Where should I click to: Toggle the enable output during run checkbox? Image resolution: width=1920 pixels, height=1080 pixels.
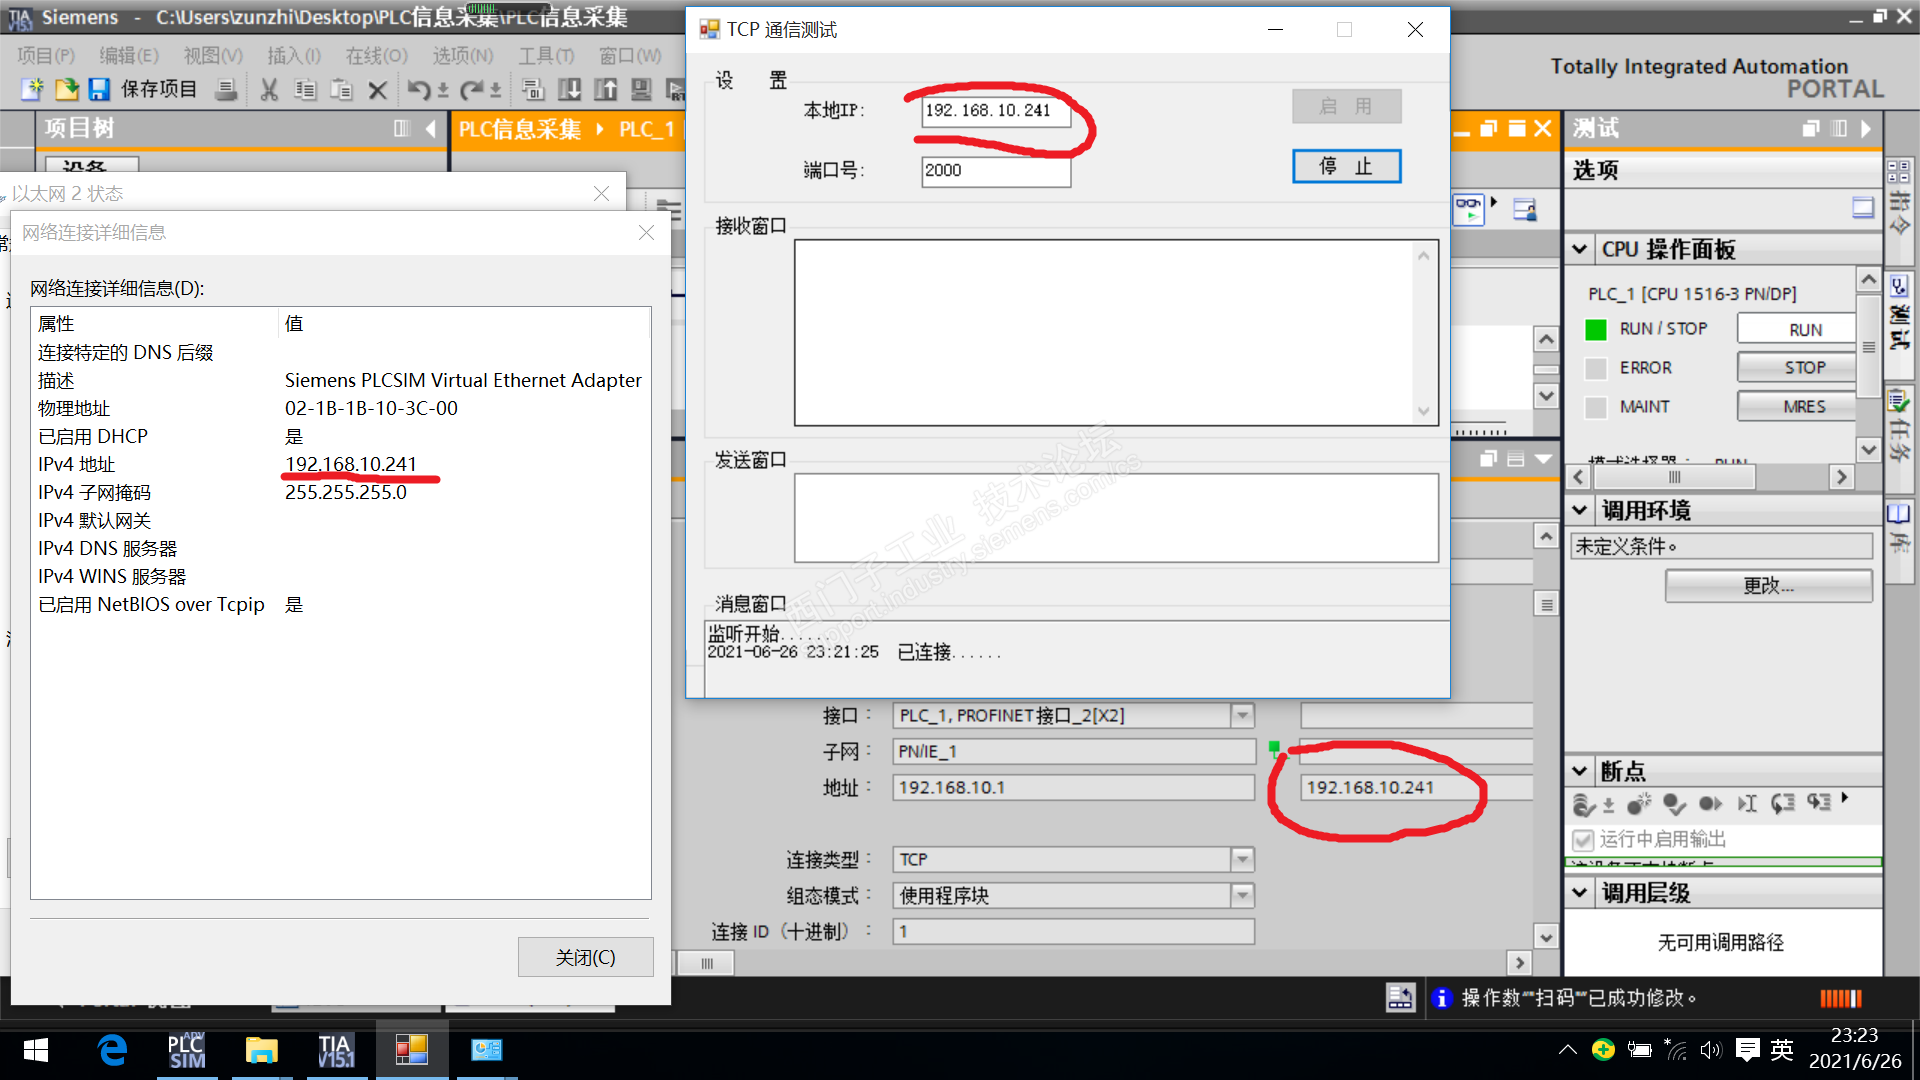point(1583,840)
